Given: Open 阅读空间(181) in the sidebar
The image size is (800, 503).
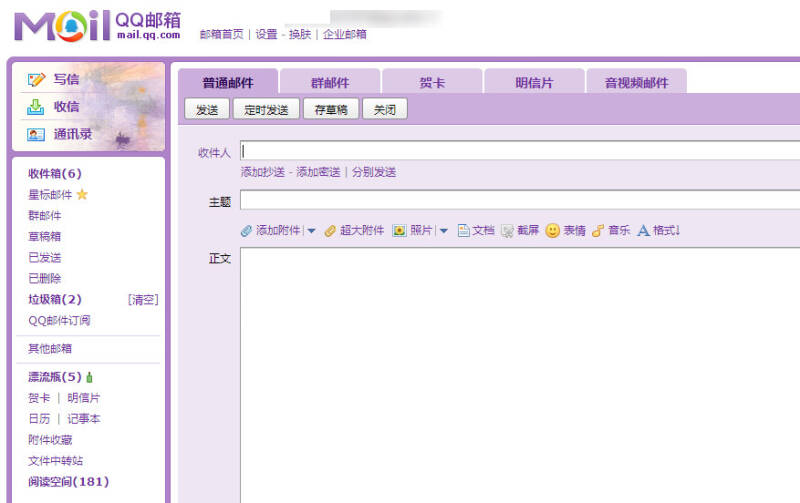Looking at the screenshot, I should click(68, 482).
